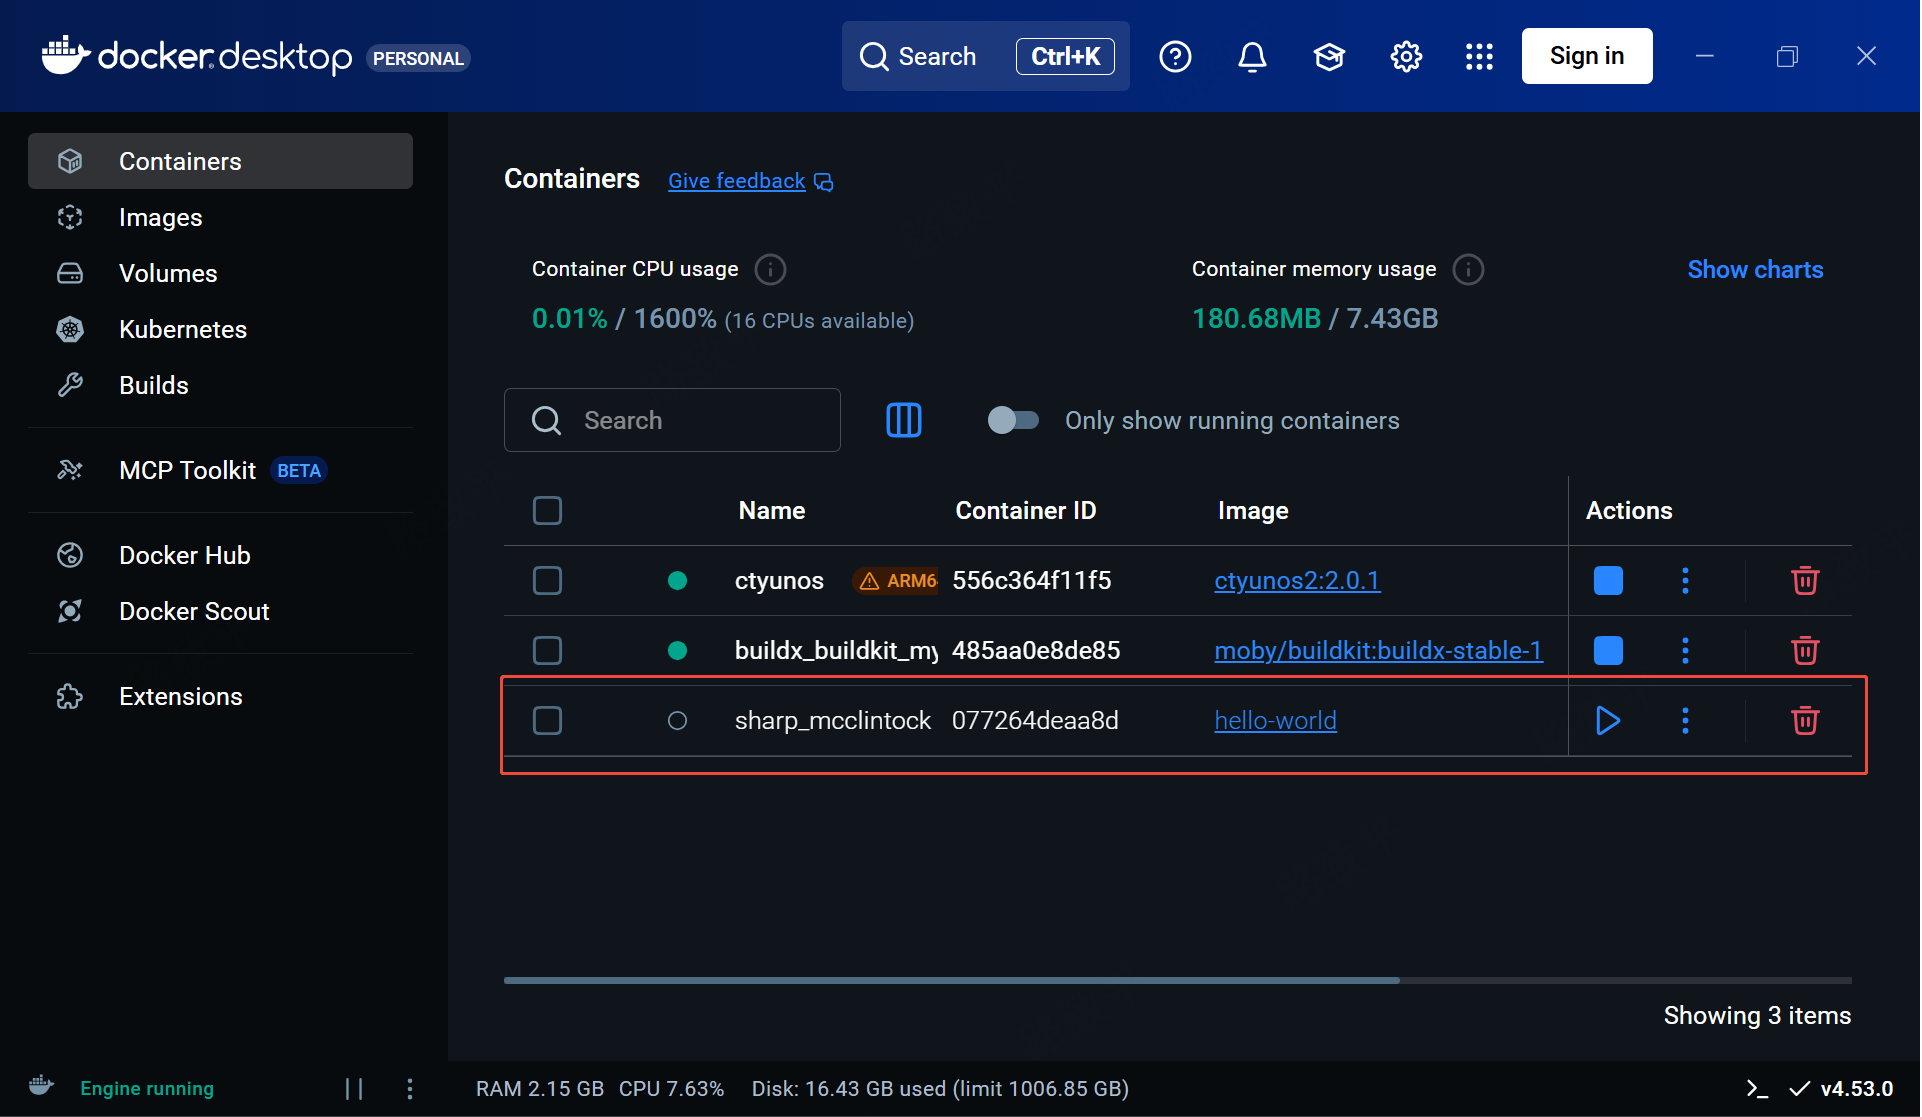Open Docker Scout in sidebar
Screen dimensions: 1922x1117
tap(194, 611)
